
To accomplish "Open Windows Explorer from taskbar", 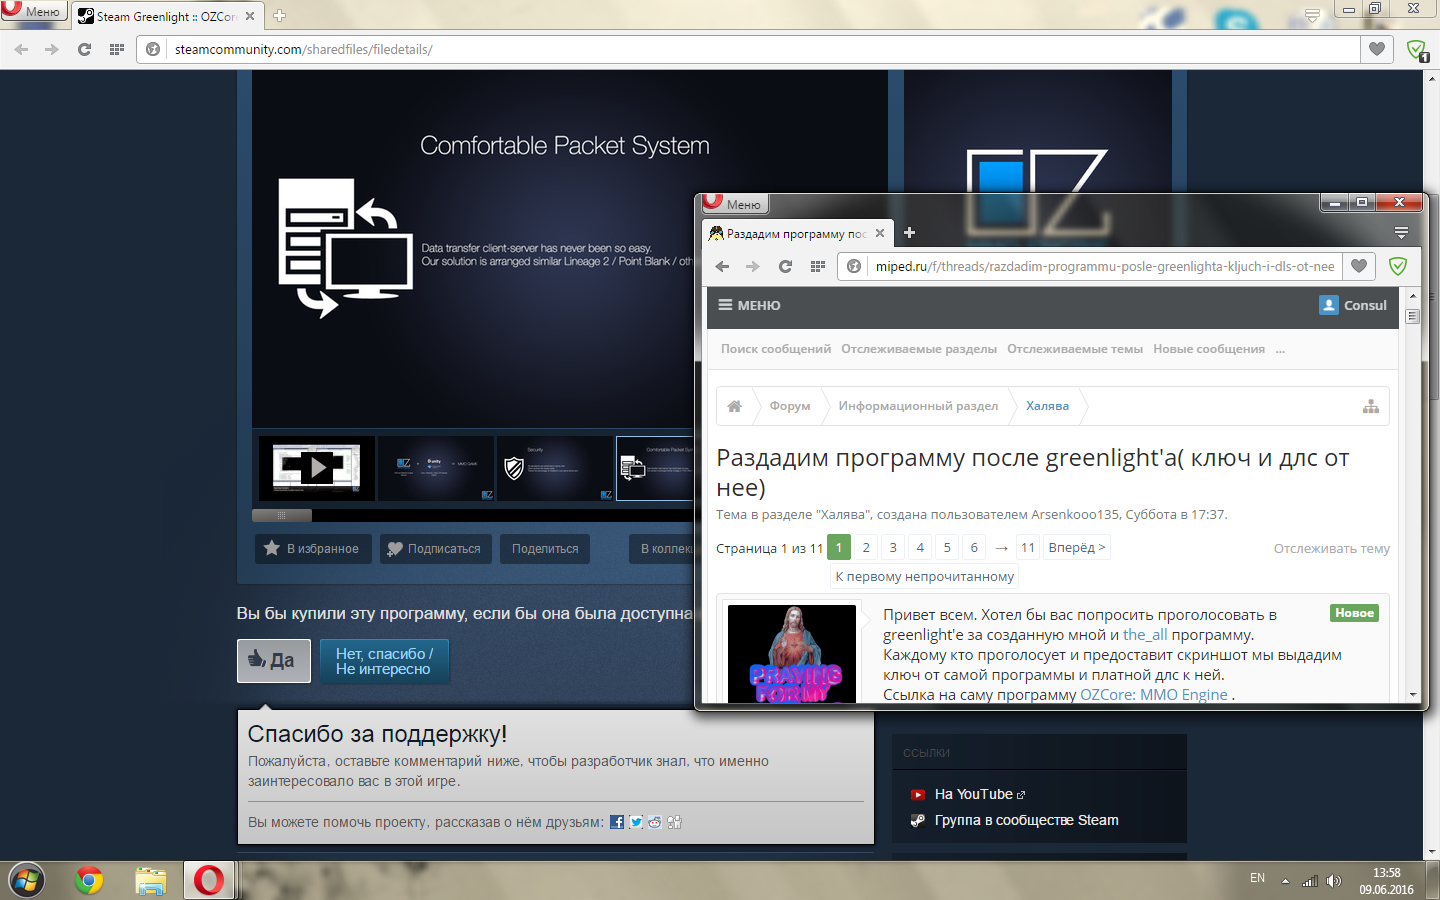I will pos(151,881).
